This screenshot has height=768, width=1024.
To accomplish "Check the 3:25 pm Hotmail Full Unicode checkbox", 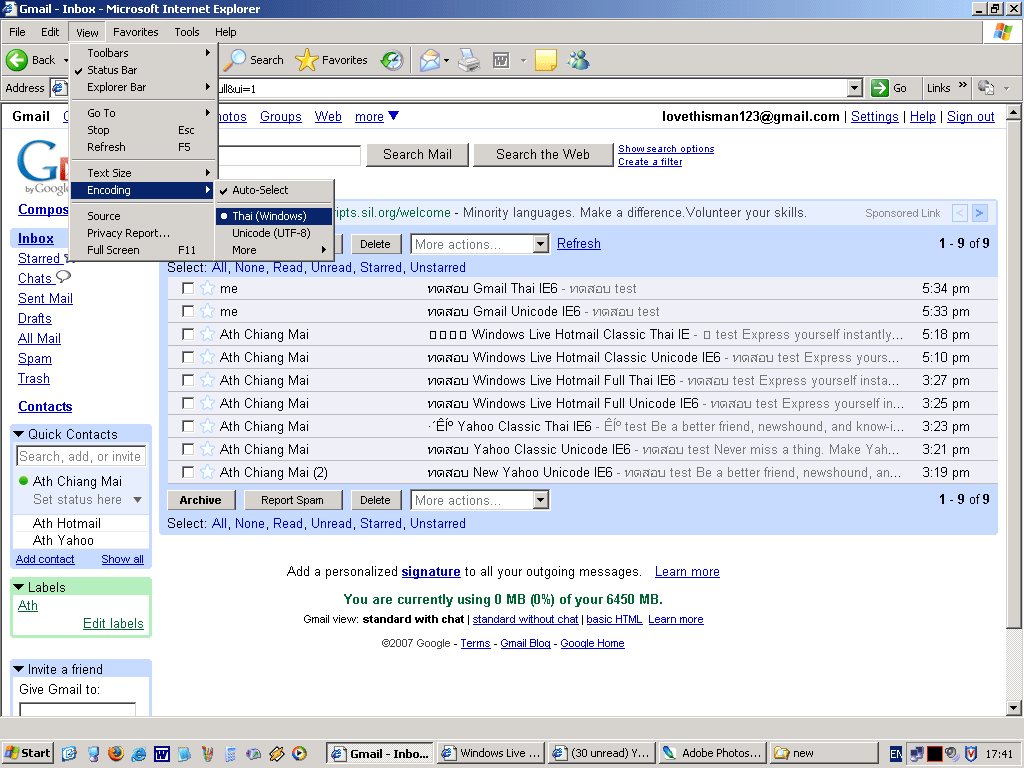I will point(188,403).
